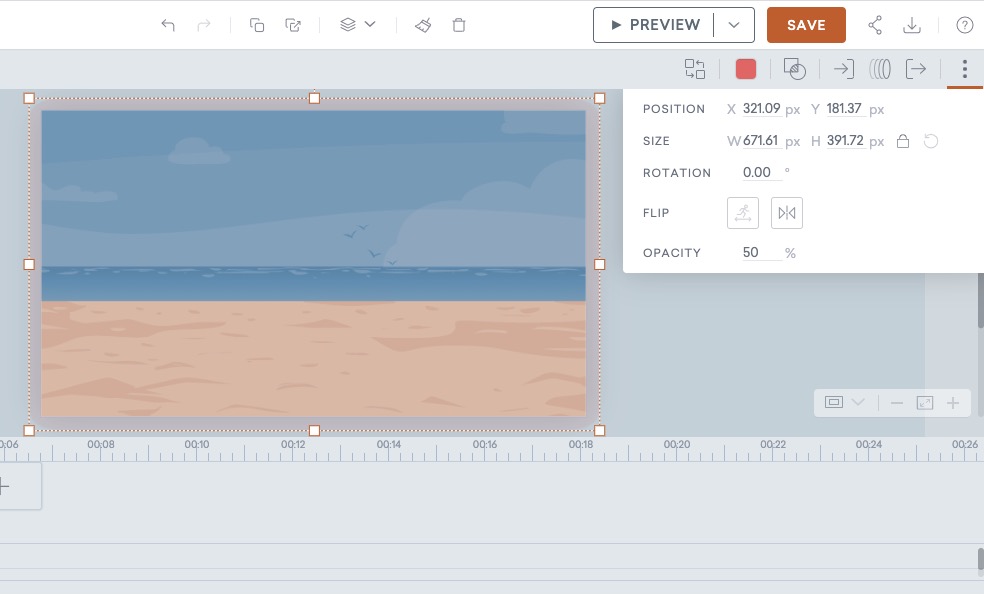Screen dimensions: 984x594
Task: Open the layers arrange icon
Action: pyautogui.click(x=348, y=24)
